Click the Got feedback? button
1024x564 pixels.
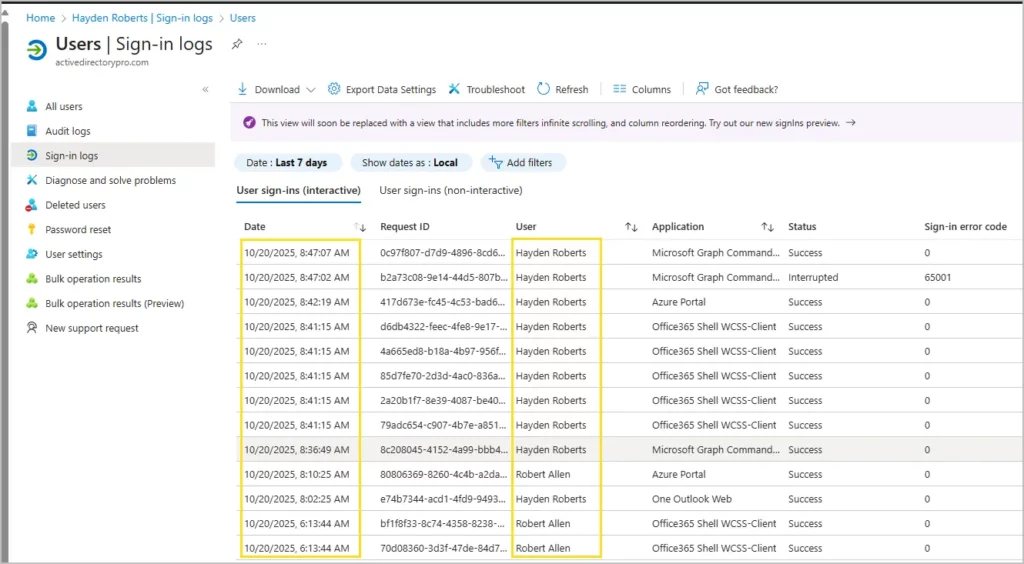coord(737,89)
